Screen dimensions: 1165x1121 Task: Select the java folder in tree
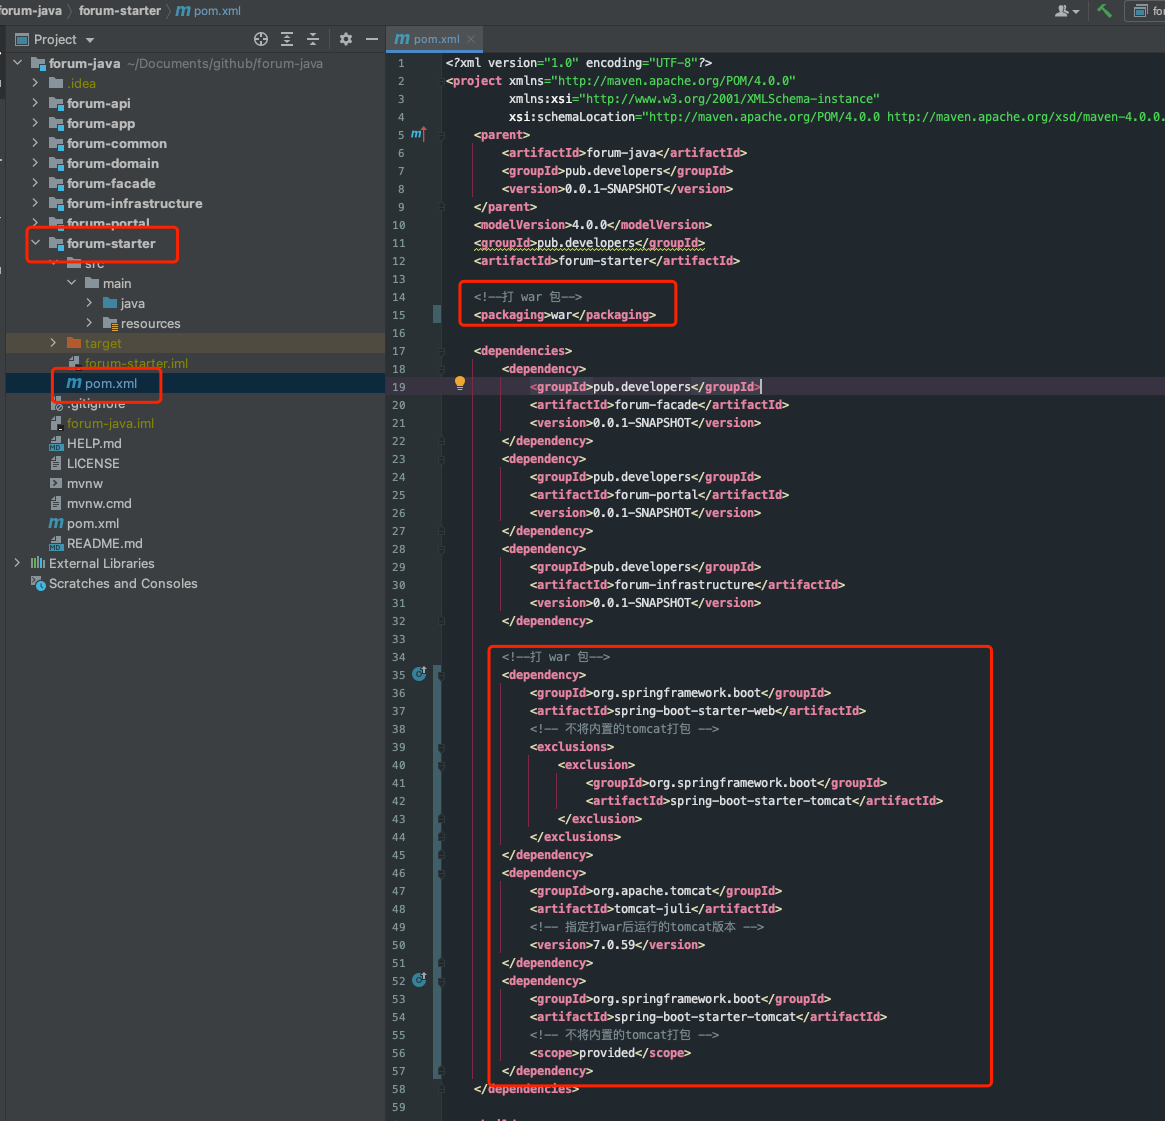pos(132,303)
